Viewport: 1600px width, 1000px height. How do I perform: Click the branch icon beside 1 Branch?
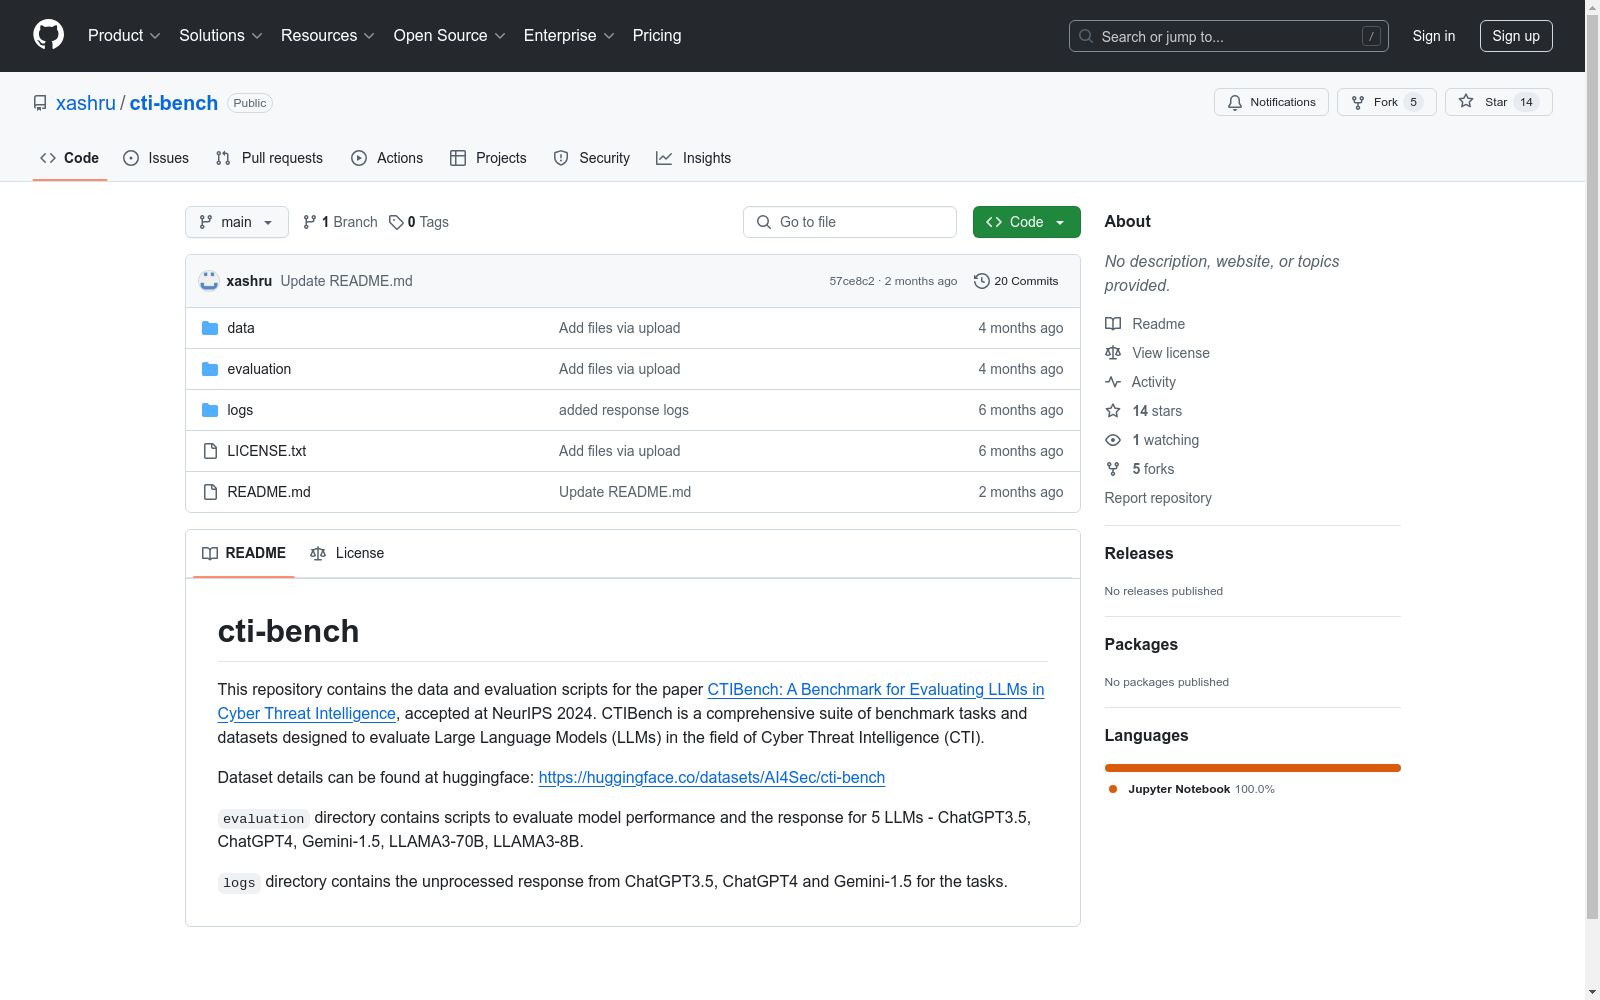[310, 222]
